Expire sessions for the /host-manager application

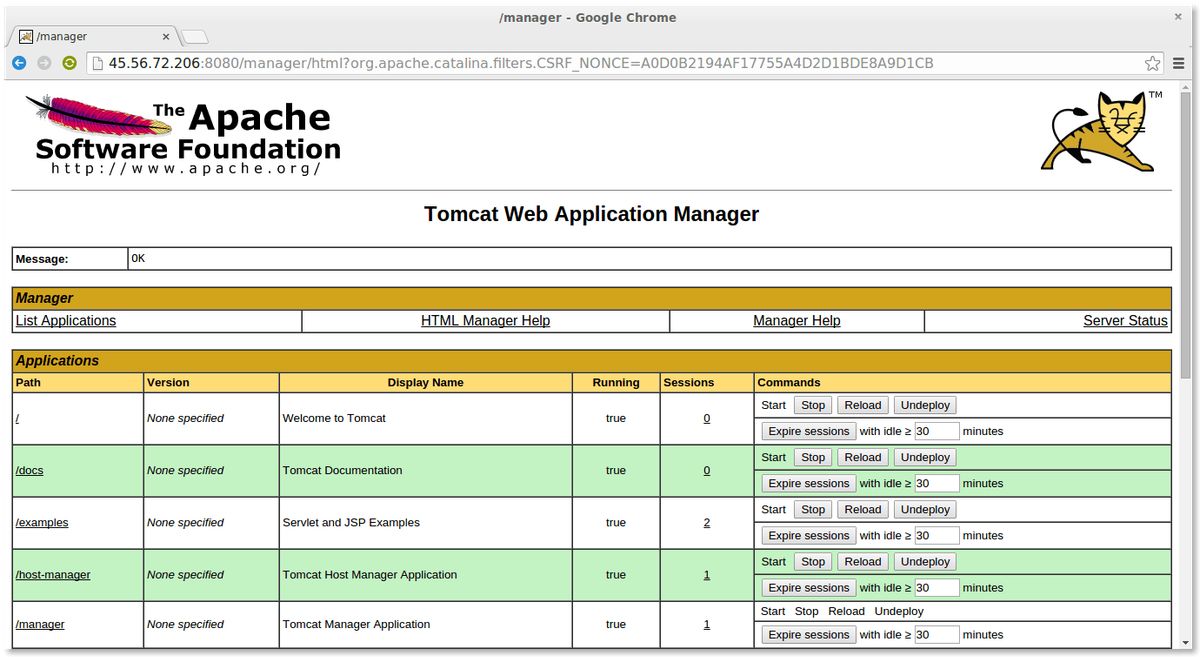click(x=808, y=587)
